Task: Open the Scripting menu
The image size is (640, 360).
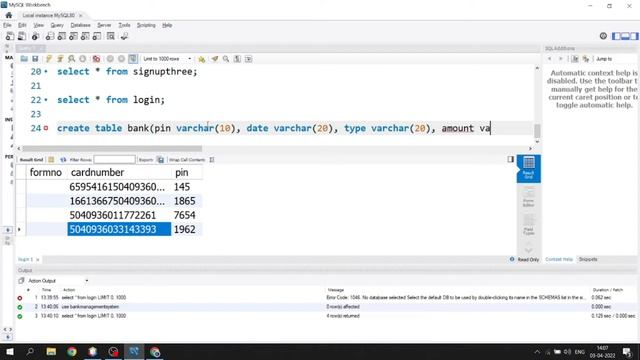Action: 146,25
